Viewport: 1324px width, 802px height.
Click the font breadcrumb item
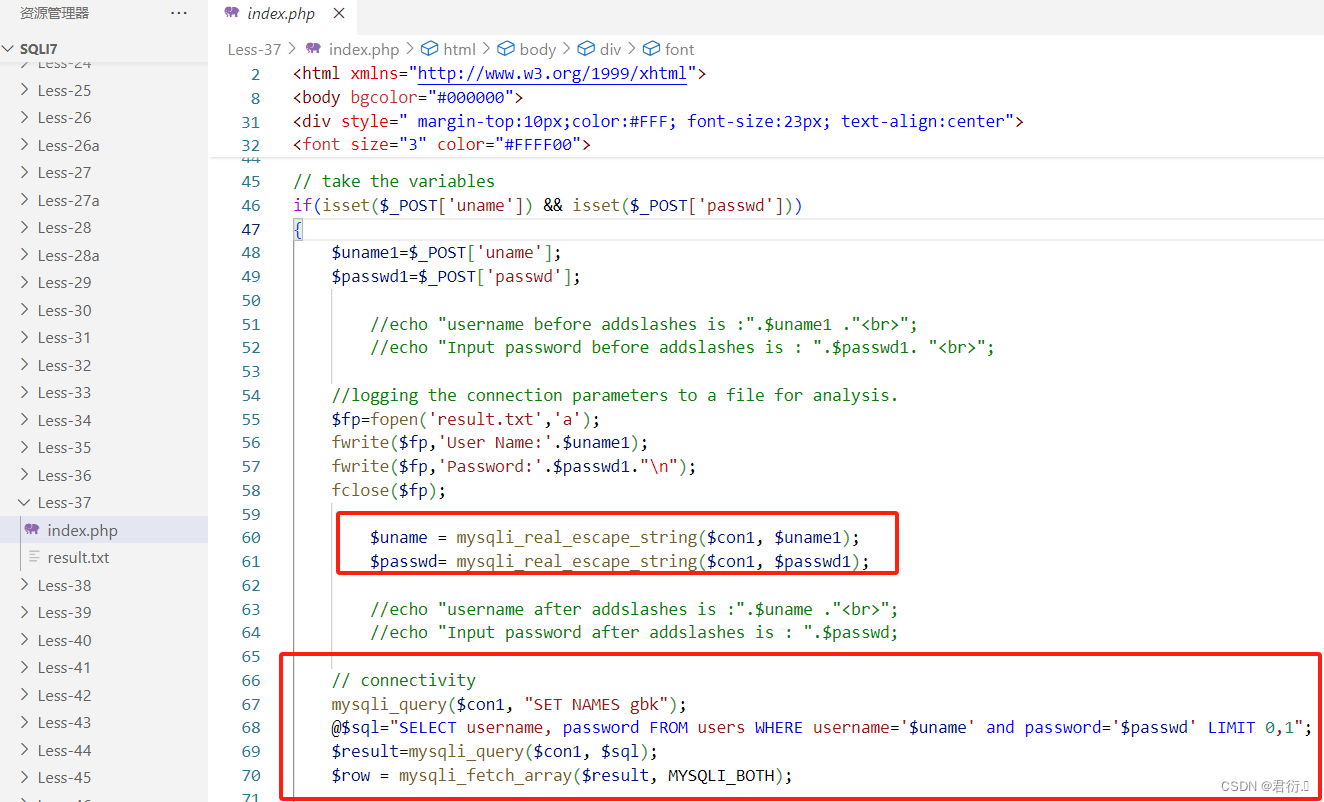click(x=680, y=49)
